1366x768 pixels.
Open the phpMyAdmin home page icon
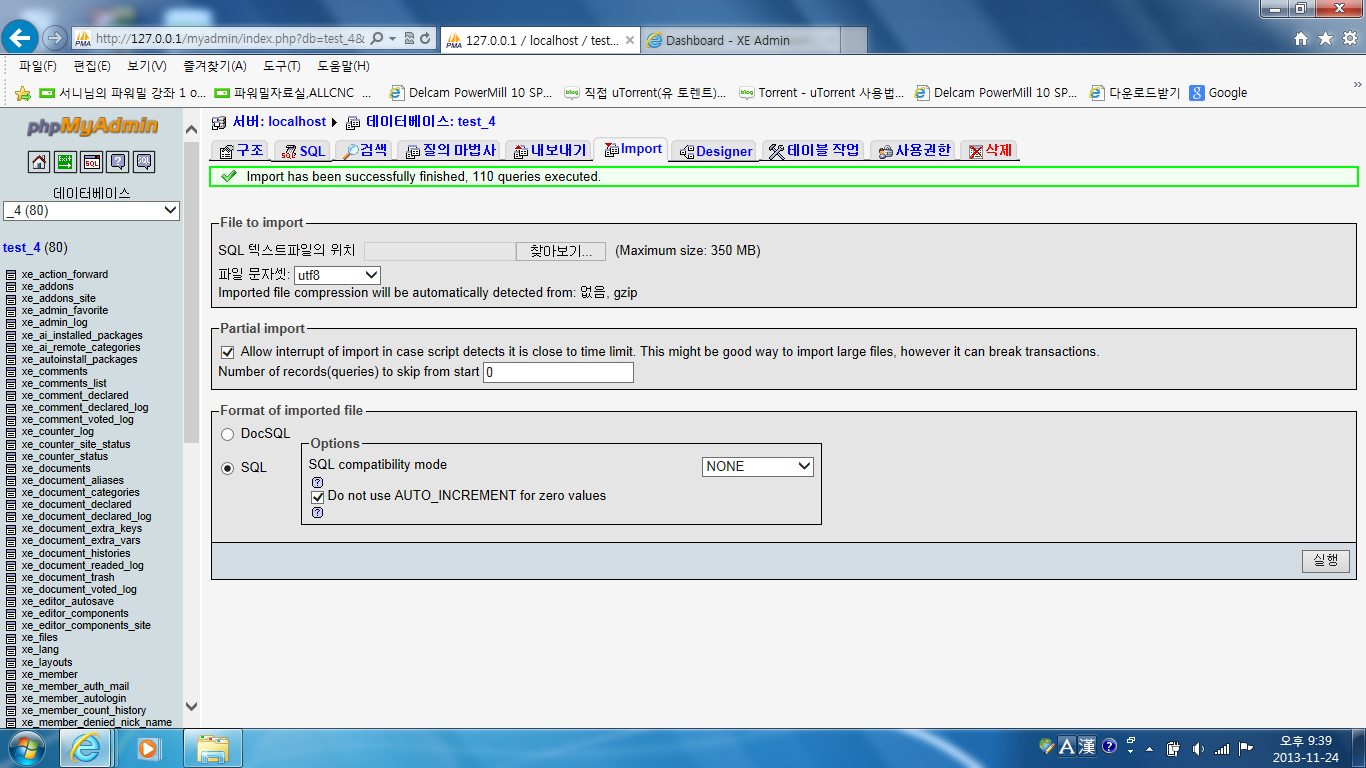tap(39, 161)
